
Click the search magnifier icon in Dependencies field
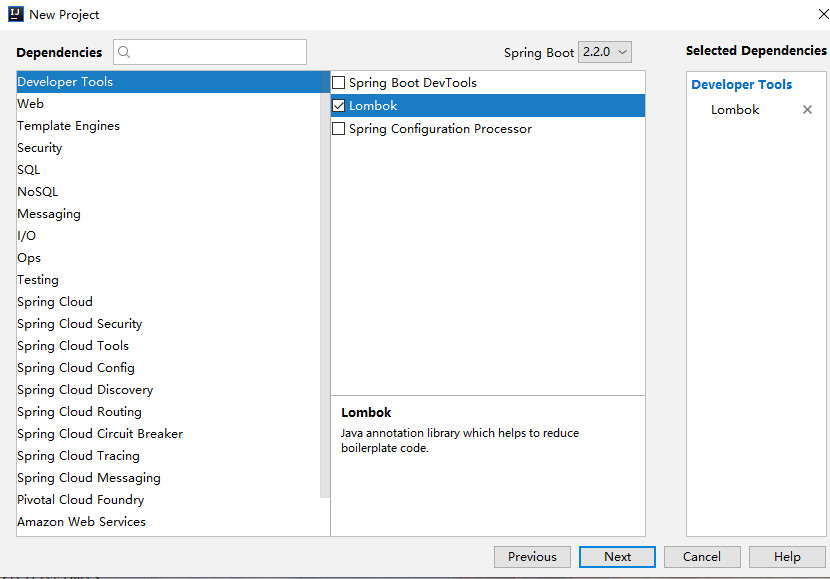click(124, 52)
